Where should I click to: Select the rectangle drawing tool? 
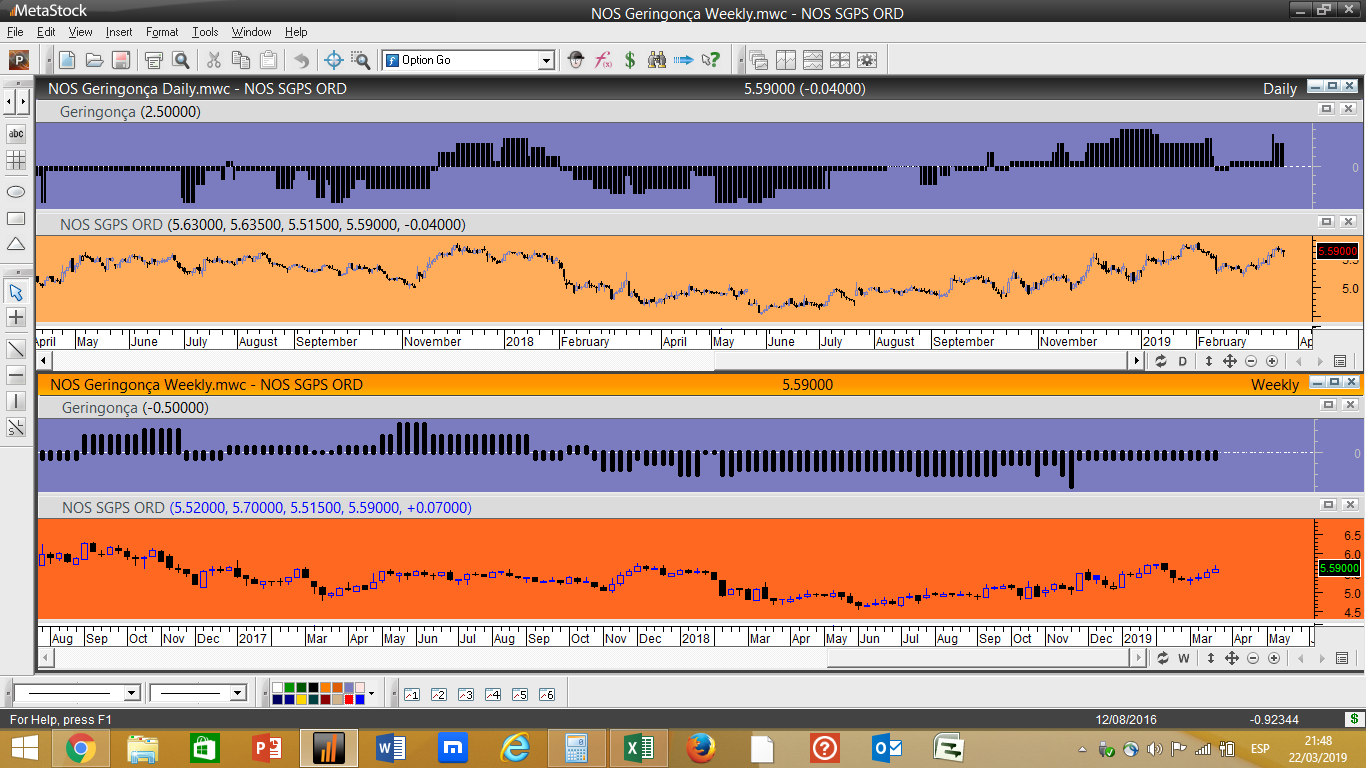click(x=16, y=218)
